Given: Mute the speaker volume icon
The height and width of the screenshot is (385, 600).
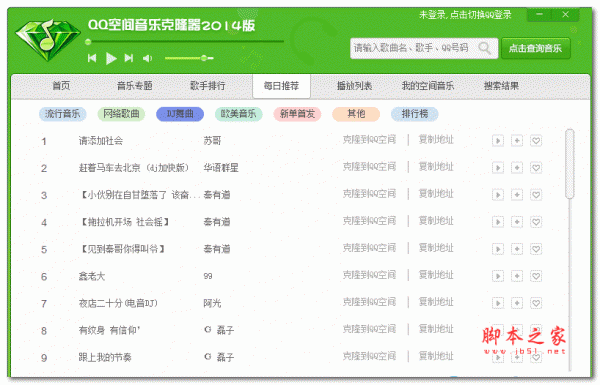Looking at the screenshot, I should (x=147, y=58).
